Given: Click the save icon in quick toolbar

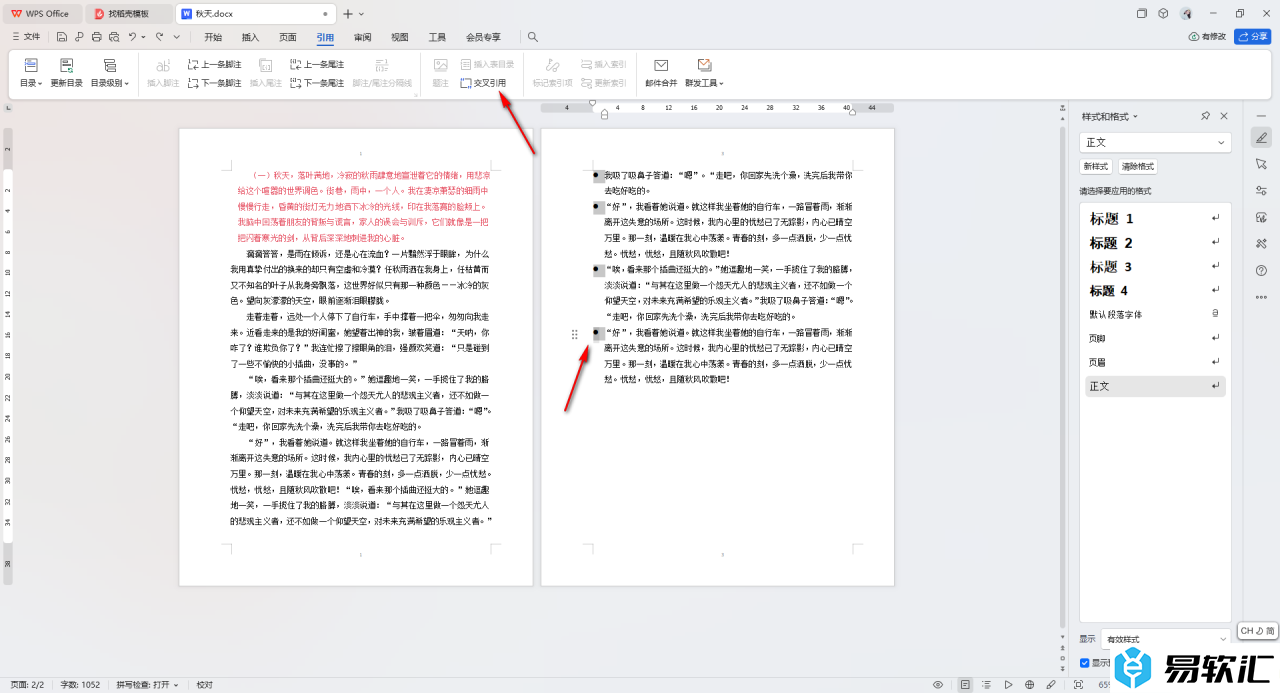Looking at the screenshot, I should (62, 37).
